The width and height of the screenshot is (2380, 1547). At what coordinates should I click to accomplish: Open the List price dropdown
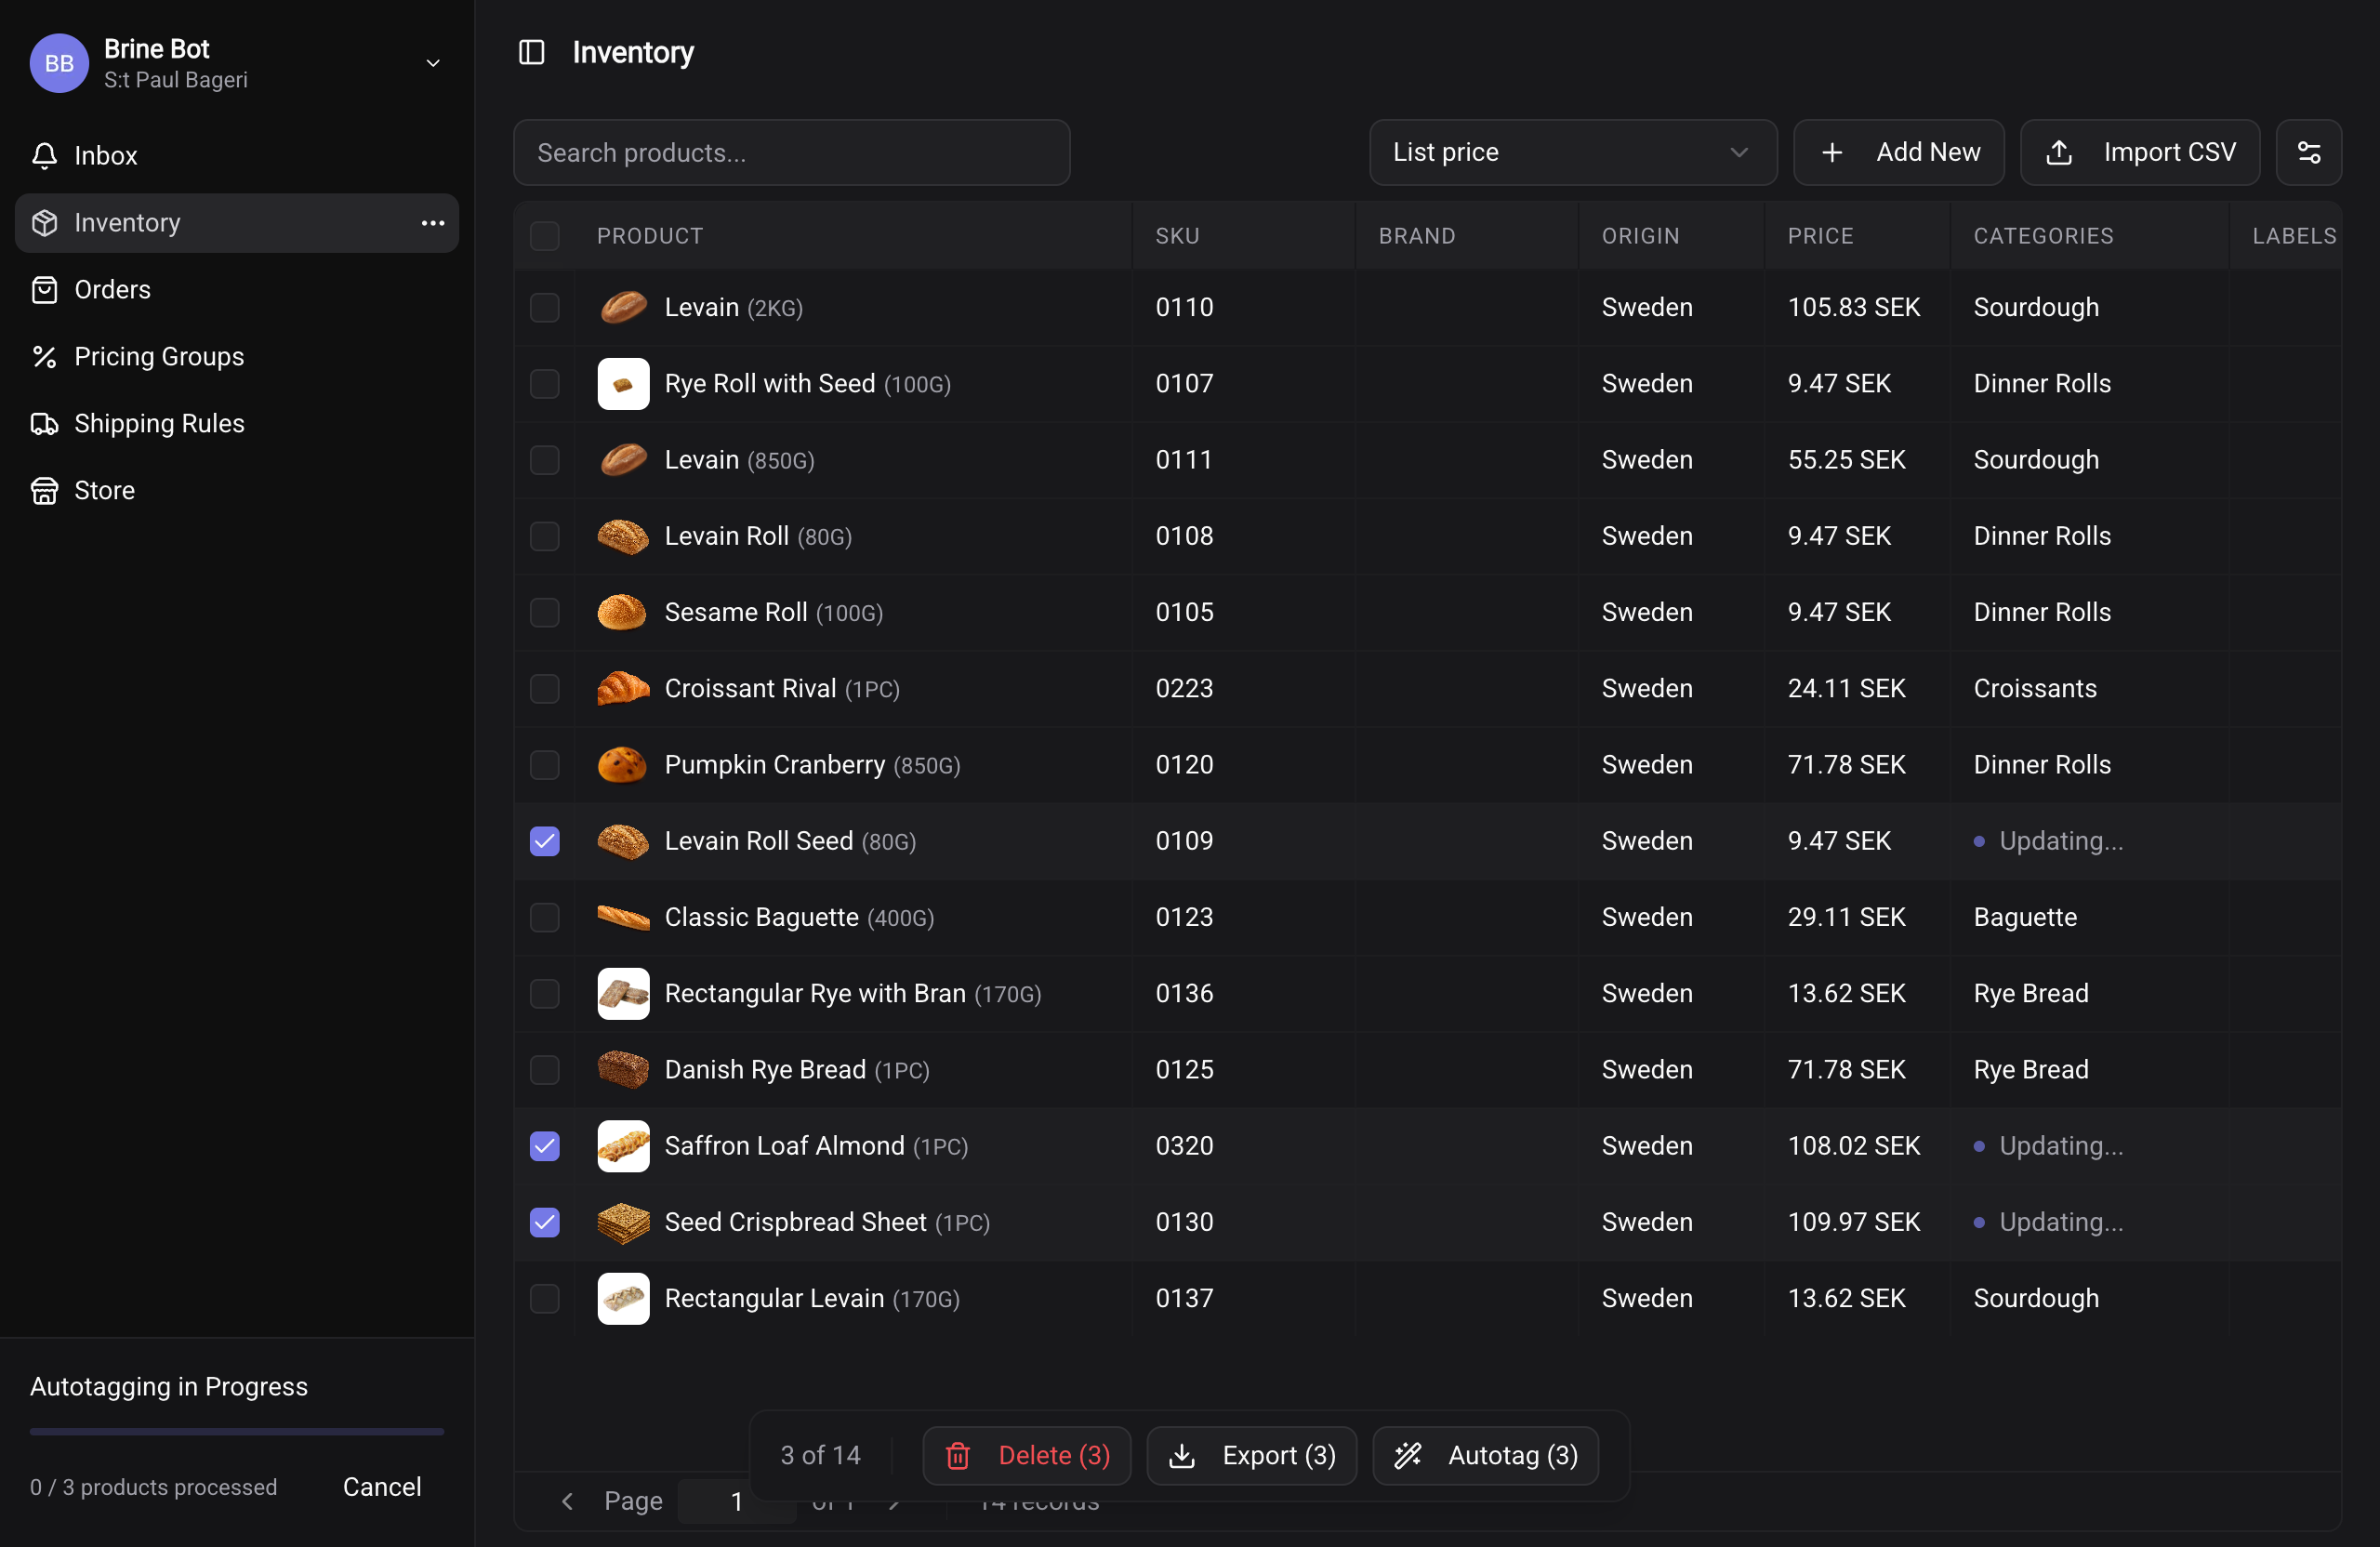pos(1572,152)
